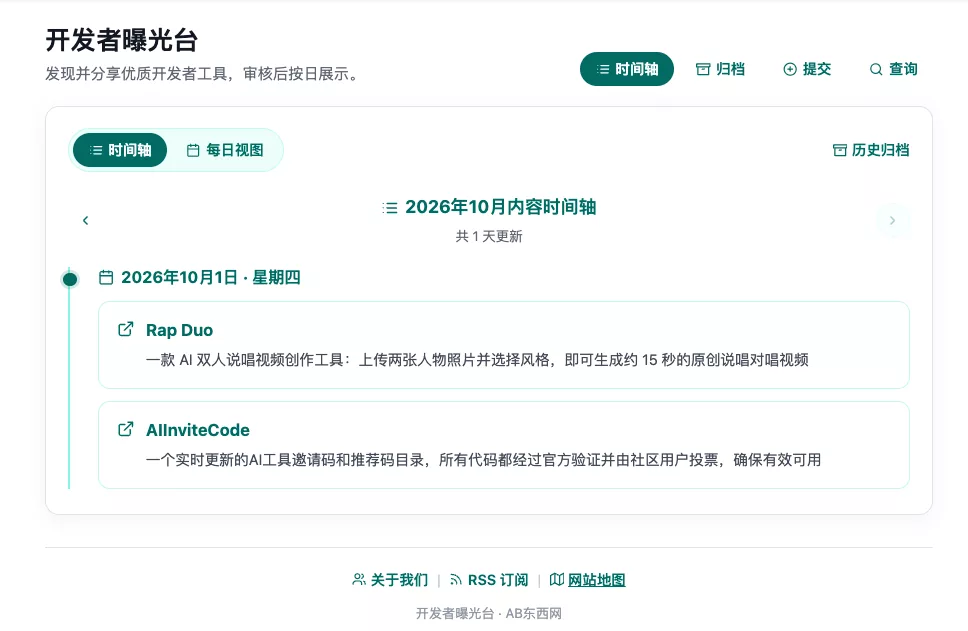Viewport: 968px width, 631px height.
Task: Click the 2026年10月1日 · 星期四 date heading
Action: point(200,278)
